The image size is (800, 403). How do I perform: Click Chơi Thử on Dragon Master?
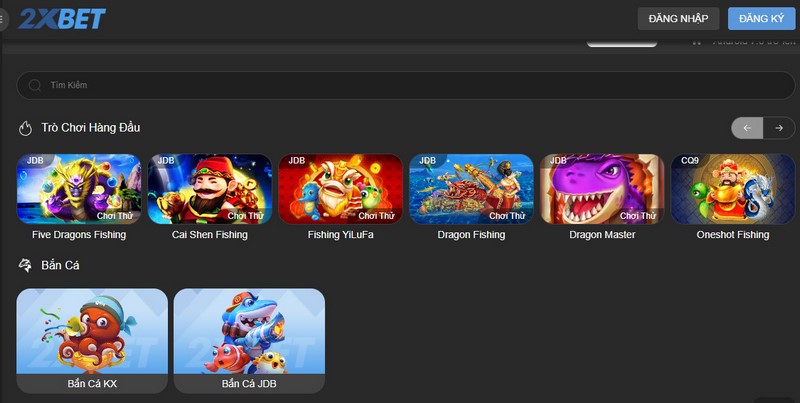(638, 216)
